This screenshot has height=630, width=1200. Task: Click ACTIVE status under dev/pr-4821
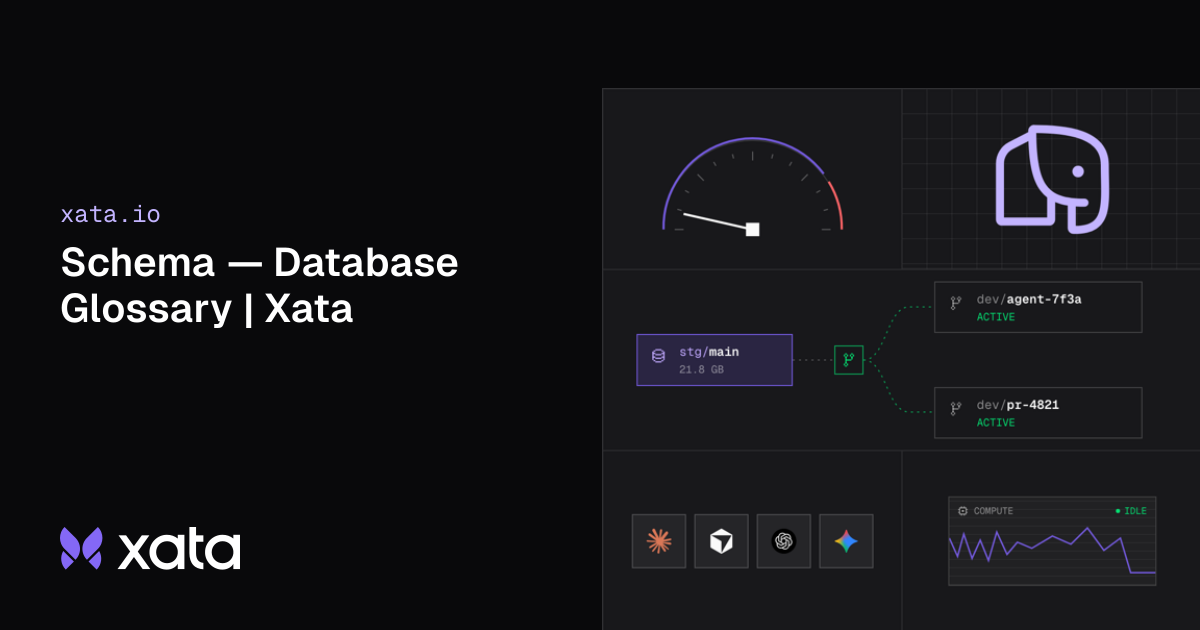pyautogui.click(x=996, y=423)
